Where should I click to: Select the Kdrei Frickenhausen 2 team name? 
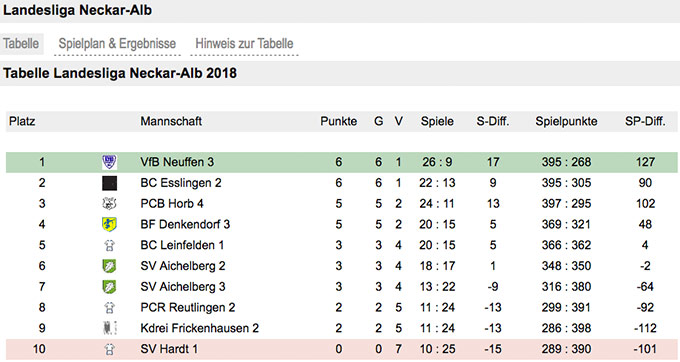coord(199,328)
